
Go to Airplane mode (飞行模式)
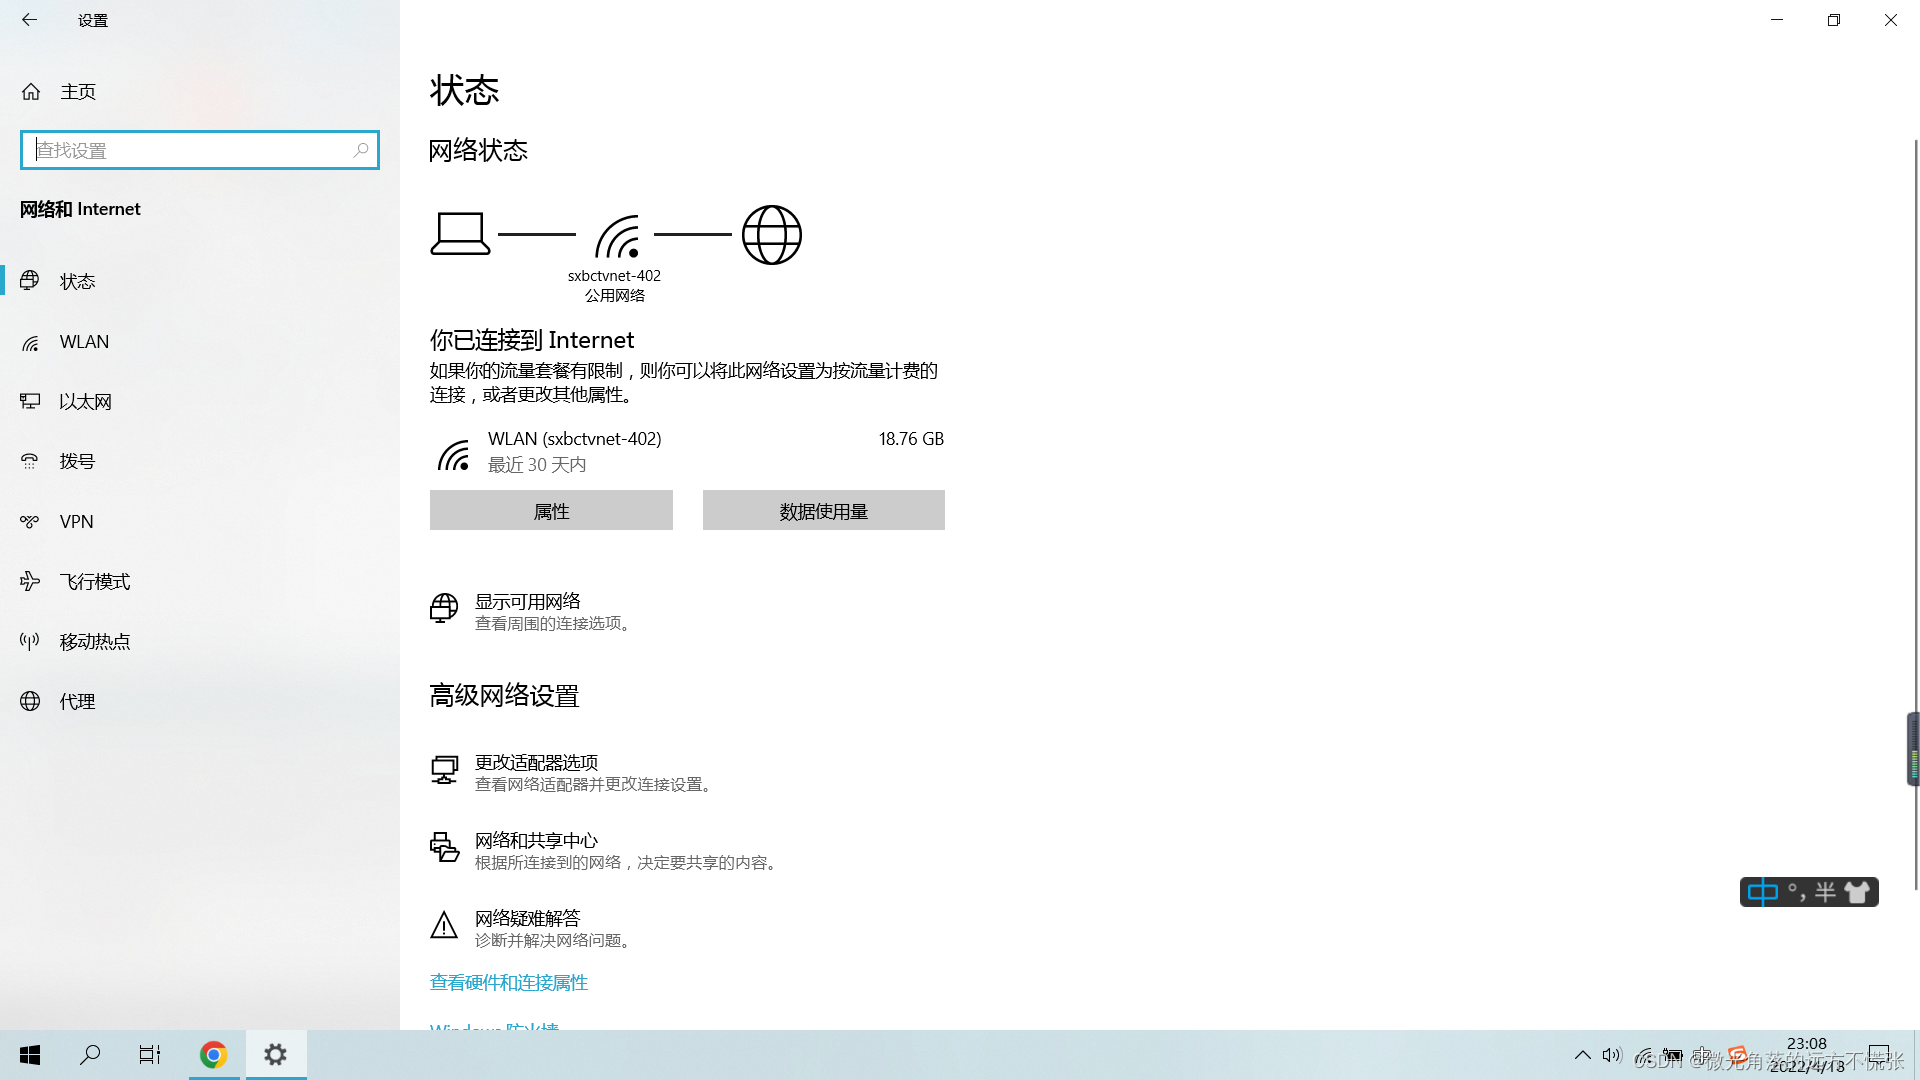pyautogui.click(x=94, y=582)
